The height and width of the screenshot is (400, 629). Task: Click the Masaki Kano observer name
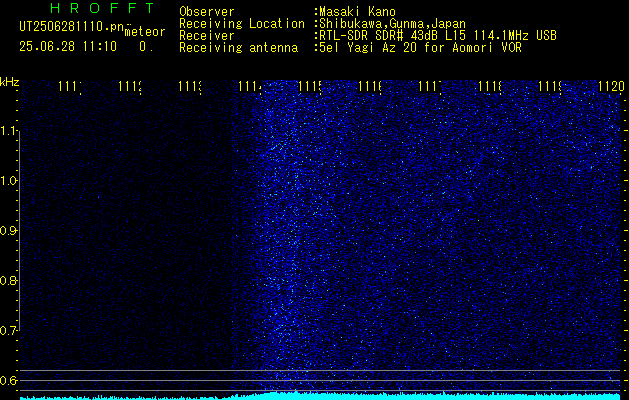point(355,12)
